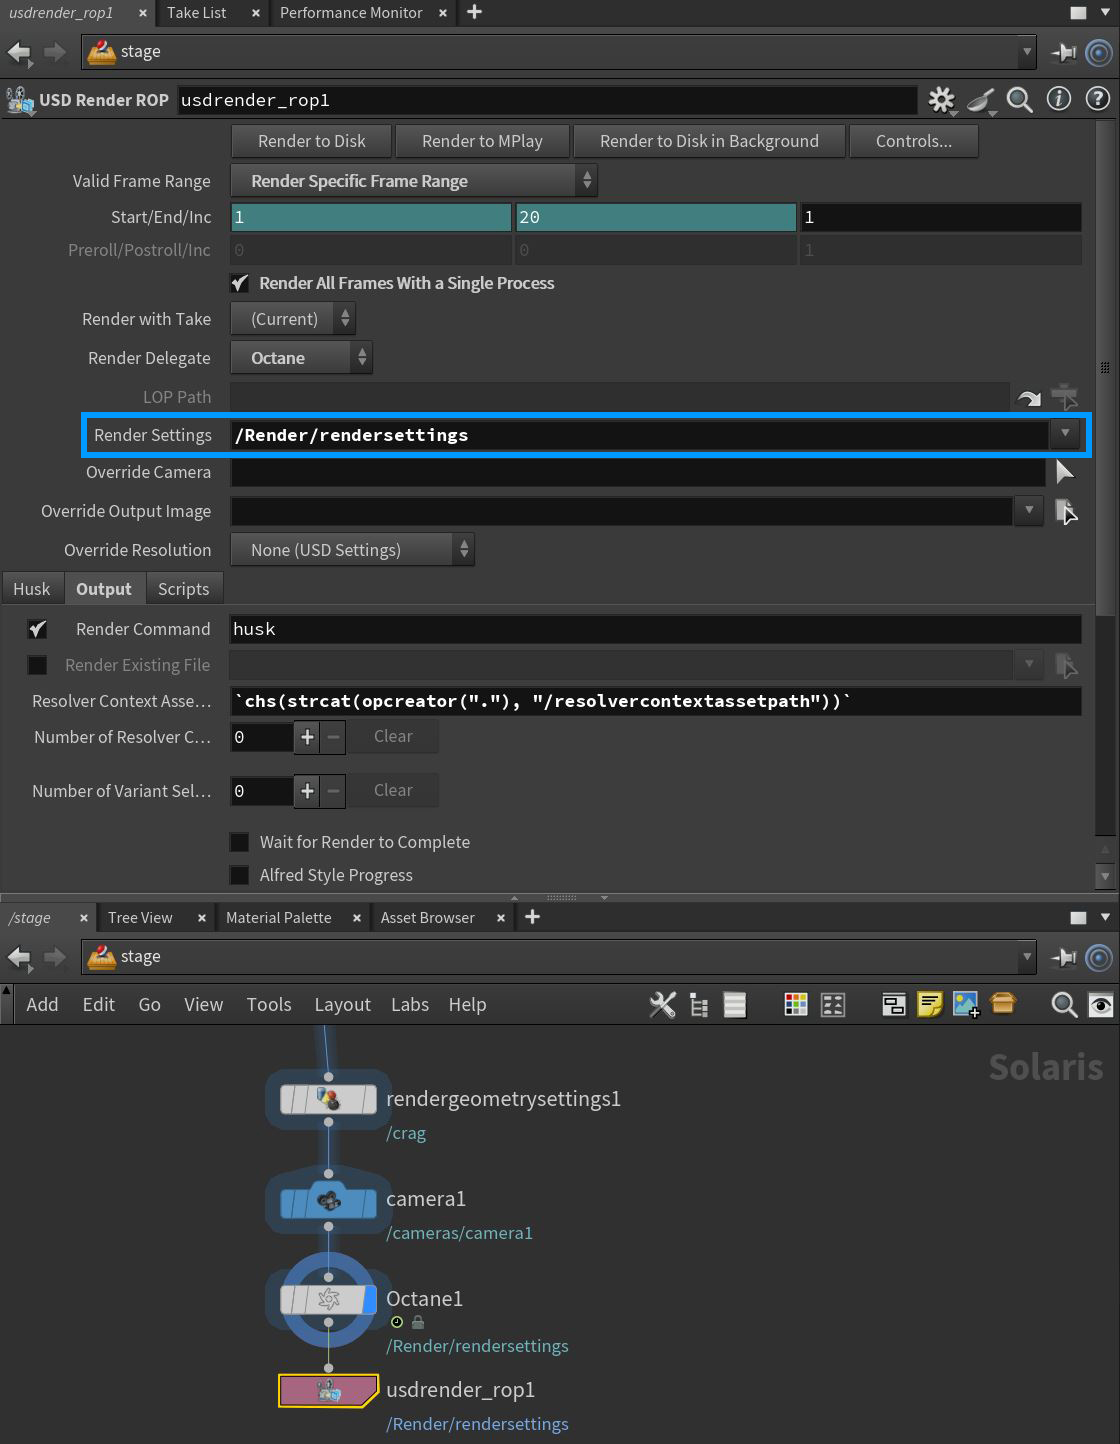Click the info icon for usdrender_rop1 node
Viewport: 1120px width, 1444px height.
(1058, 100)
